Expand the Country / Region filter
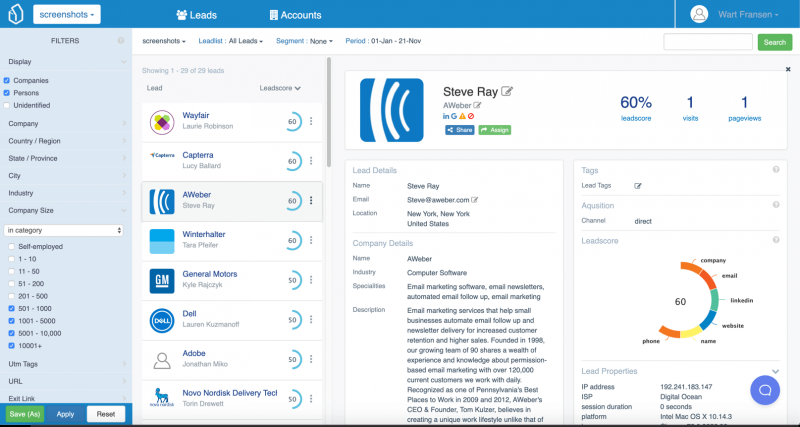The width and height of the screenshot is (800, 427). pyautogui.click(x=65, y=141)
